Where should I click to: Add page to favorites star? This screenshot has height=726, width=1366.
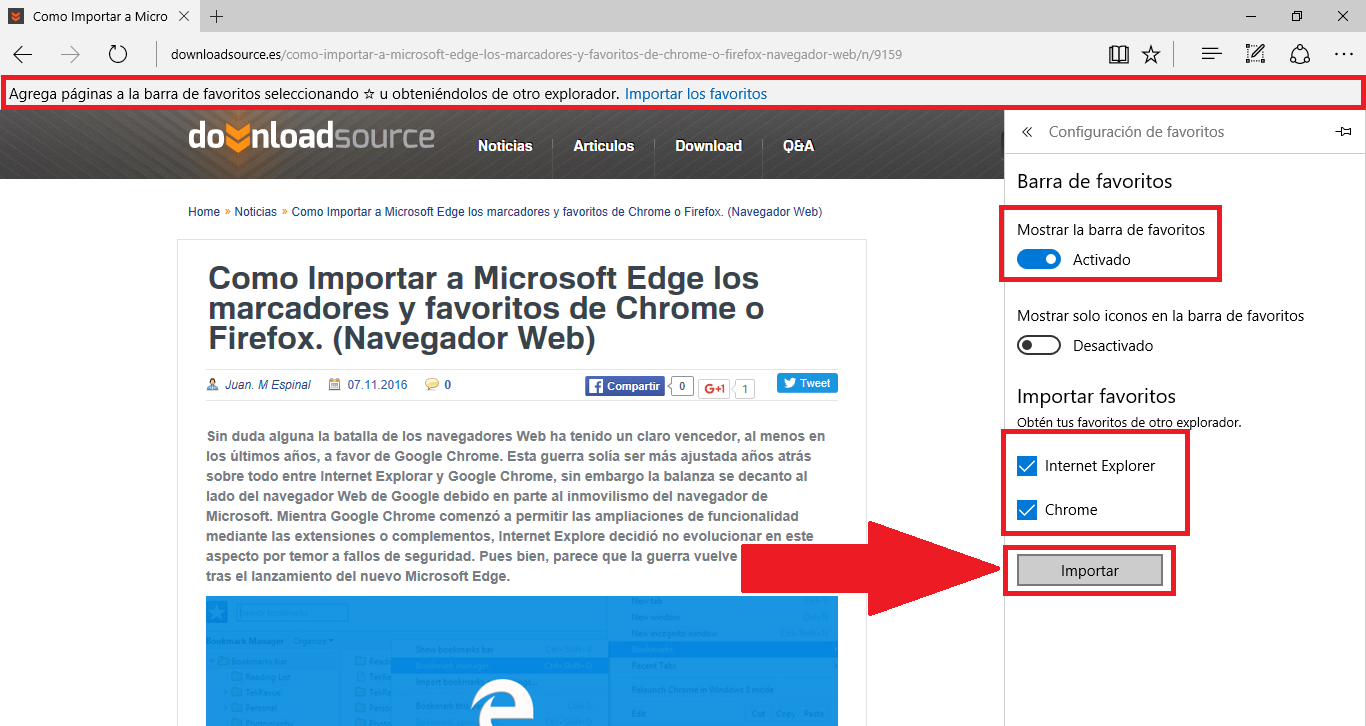point(1151,54)
